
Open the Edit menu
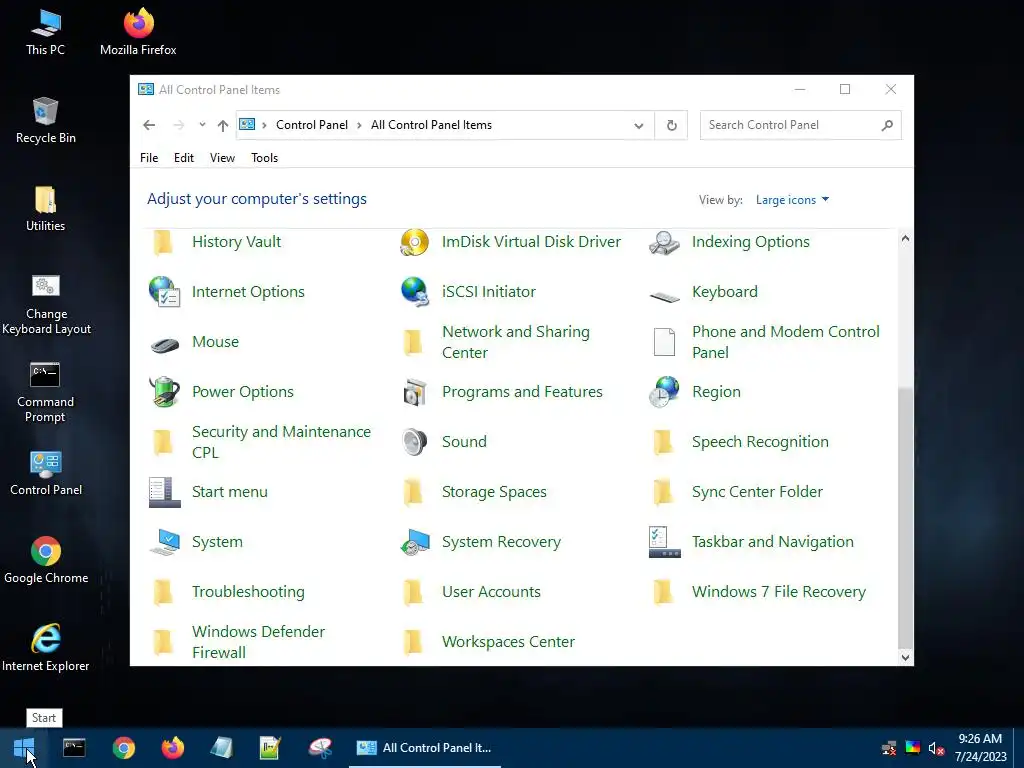point(184,158)
